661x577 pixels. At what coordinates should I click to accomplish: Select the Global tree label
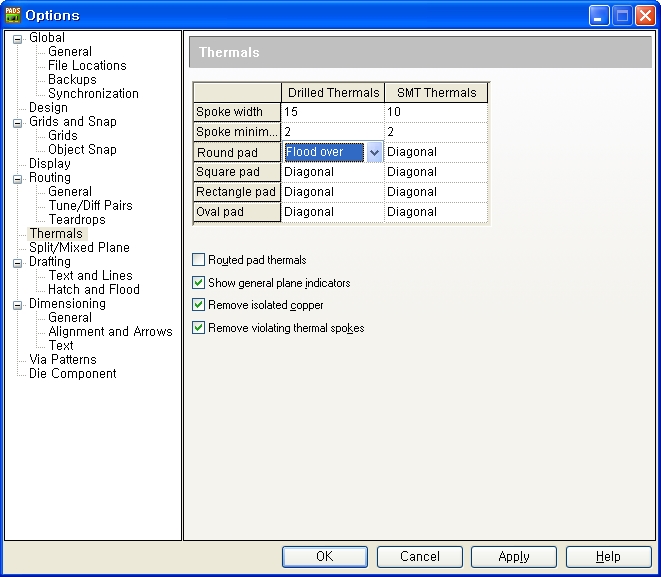(x=47, y=38)
